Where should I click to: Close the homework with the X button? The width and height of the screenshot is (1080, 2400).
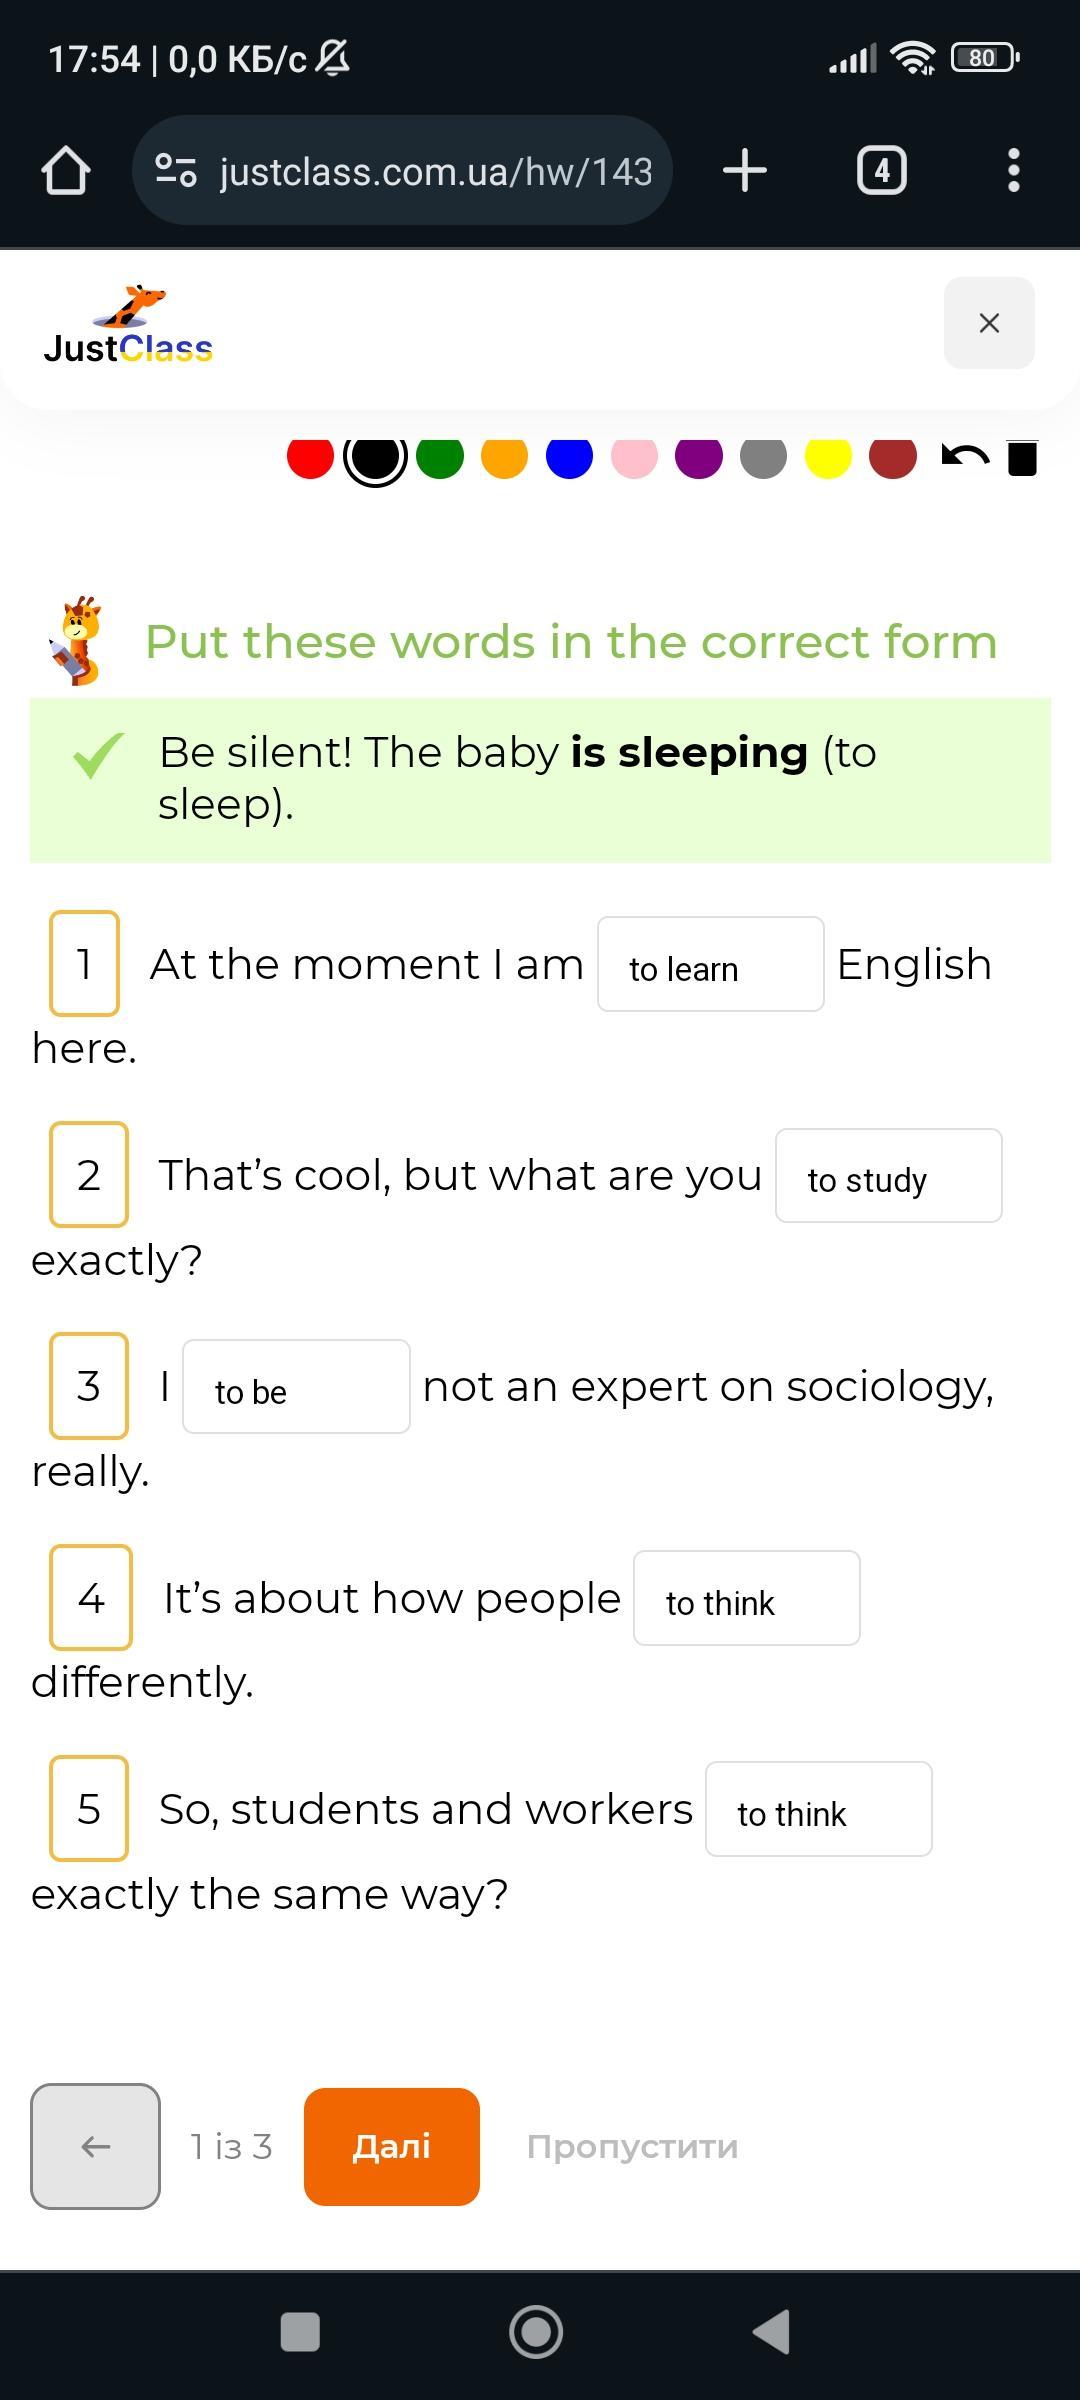[989, 323]
